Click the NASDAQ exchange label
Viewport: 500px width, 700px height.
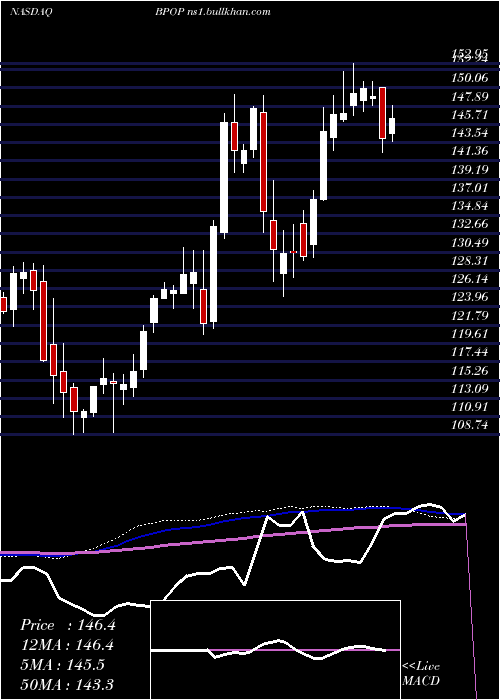[30, 12]
